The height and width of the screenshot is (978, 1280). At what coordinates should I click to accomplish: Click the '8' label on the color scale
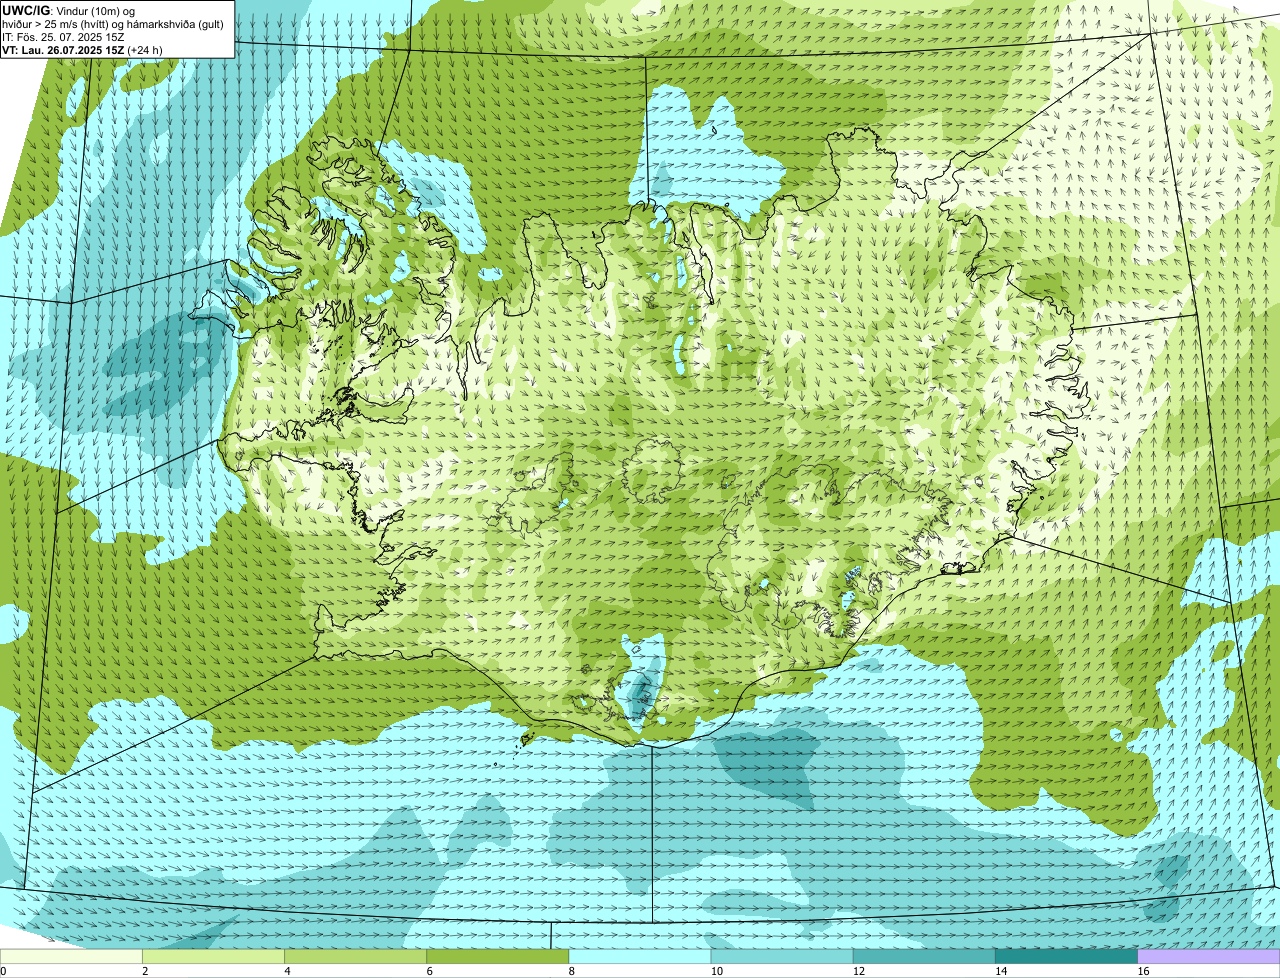point(571,971)
